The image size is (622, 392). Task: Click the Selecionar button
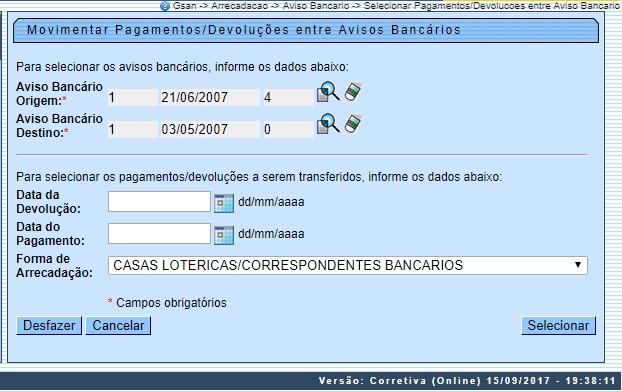558,326
